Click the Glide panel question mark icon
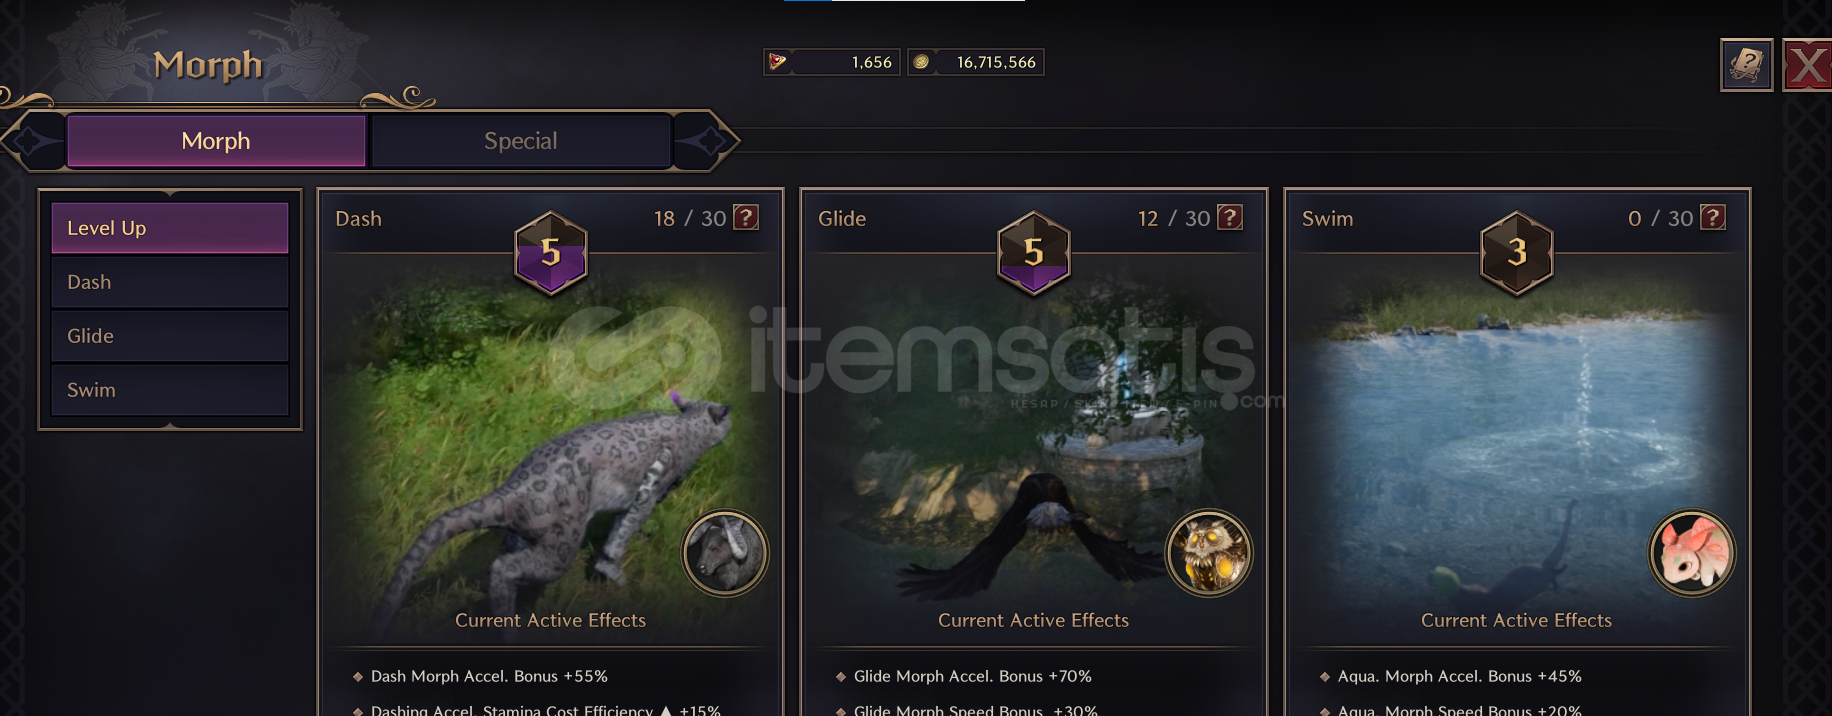The width and height of the screenshot is (1832, 716). (1230, 217)
